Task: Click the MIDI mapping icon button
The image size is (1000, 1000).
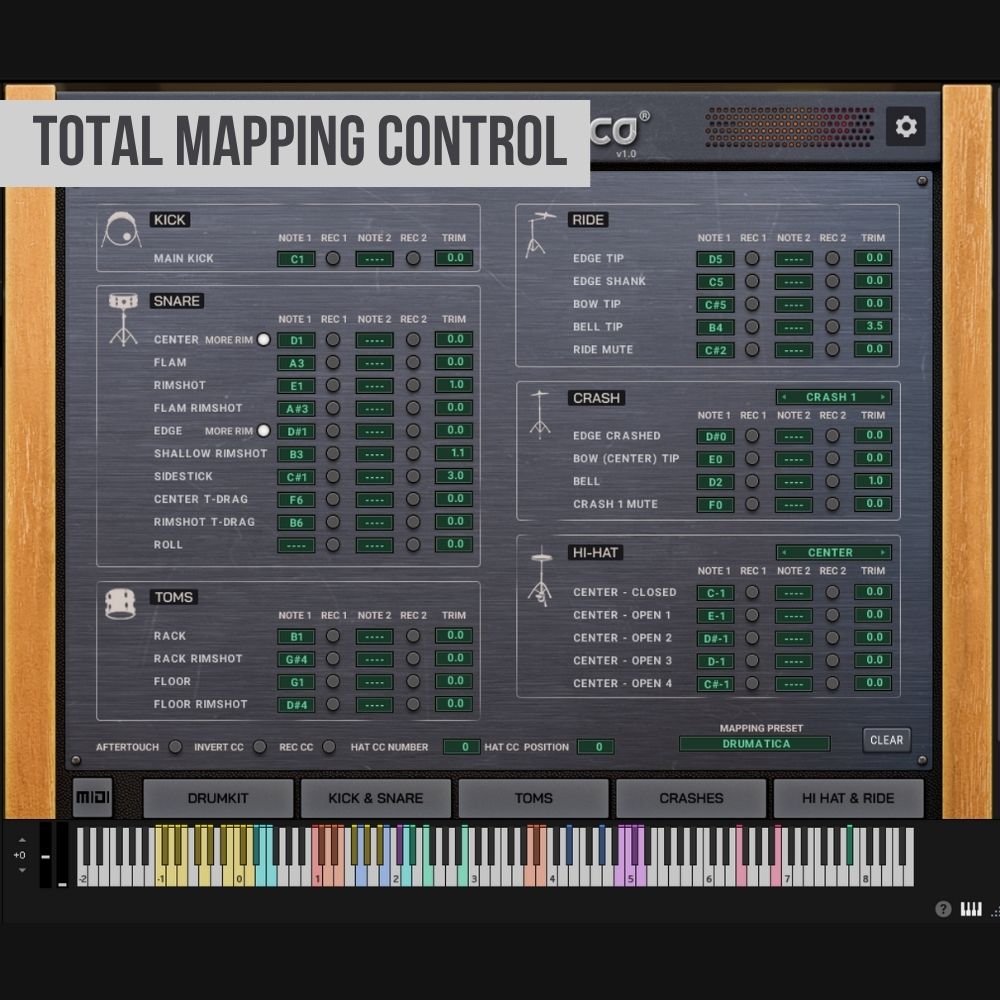Action: pos(93,798)
